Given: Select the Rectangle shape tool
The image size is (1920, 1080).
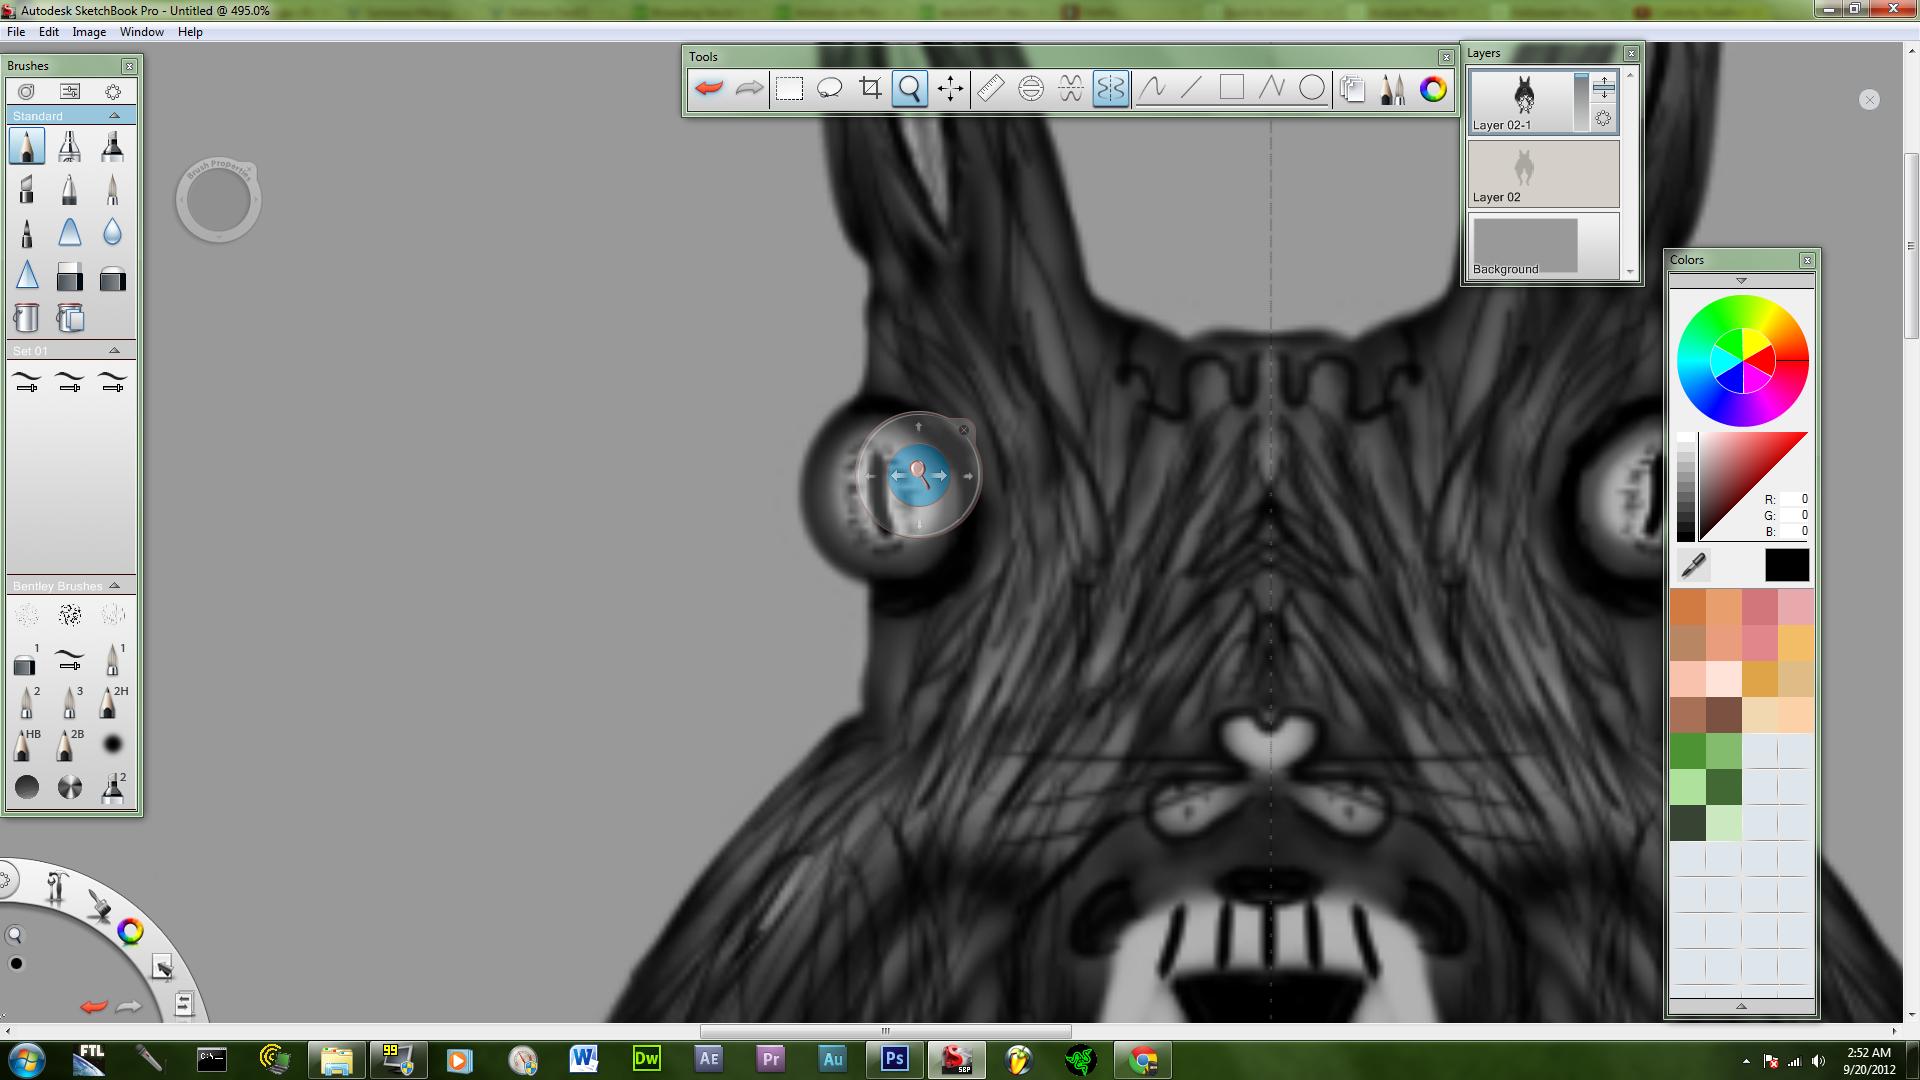Looking at the screenshot, I should tap(1232, 88).
